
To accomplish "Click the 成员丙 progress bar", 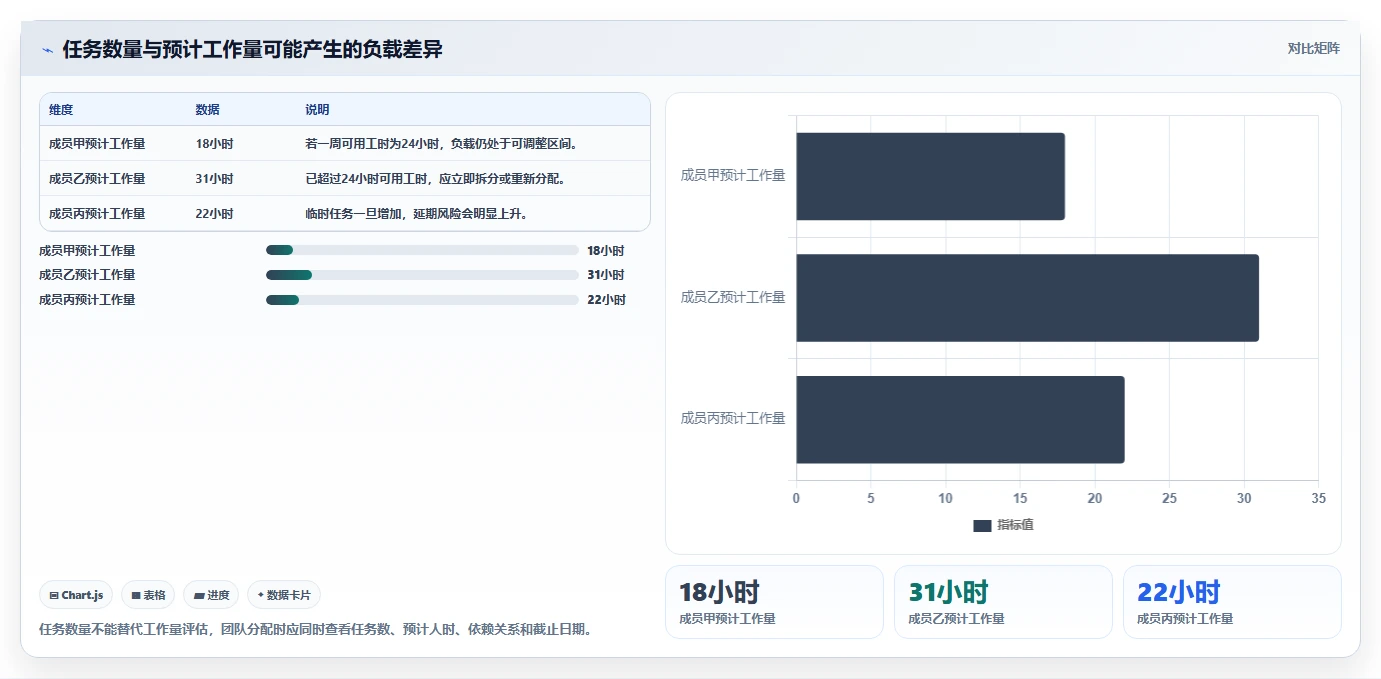I will coord(422,300).
